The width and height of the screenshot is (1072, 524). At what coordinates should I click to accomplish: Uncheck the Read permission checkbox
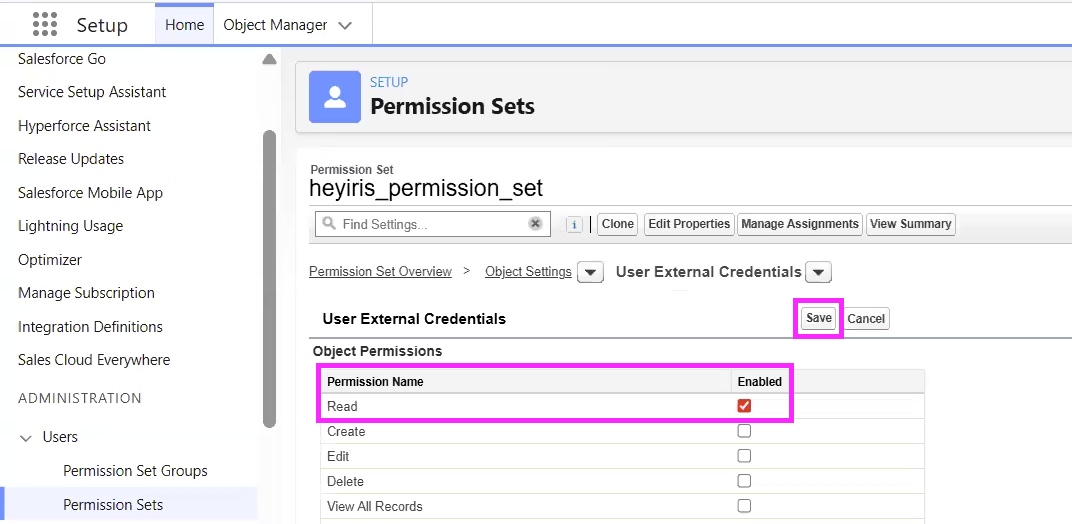[745, 406]
